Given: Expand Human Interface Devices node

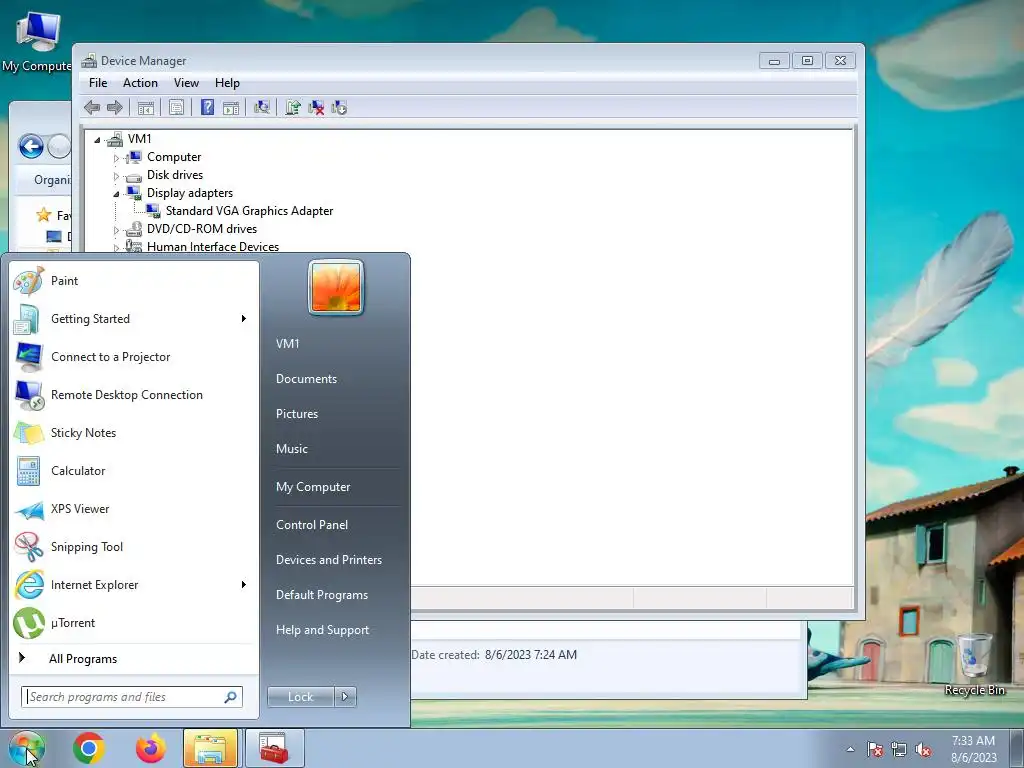Looking at the screenshot, I should (x=116, y=248).
